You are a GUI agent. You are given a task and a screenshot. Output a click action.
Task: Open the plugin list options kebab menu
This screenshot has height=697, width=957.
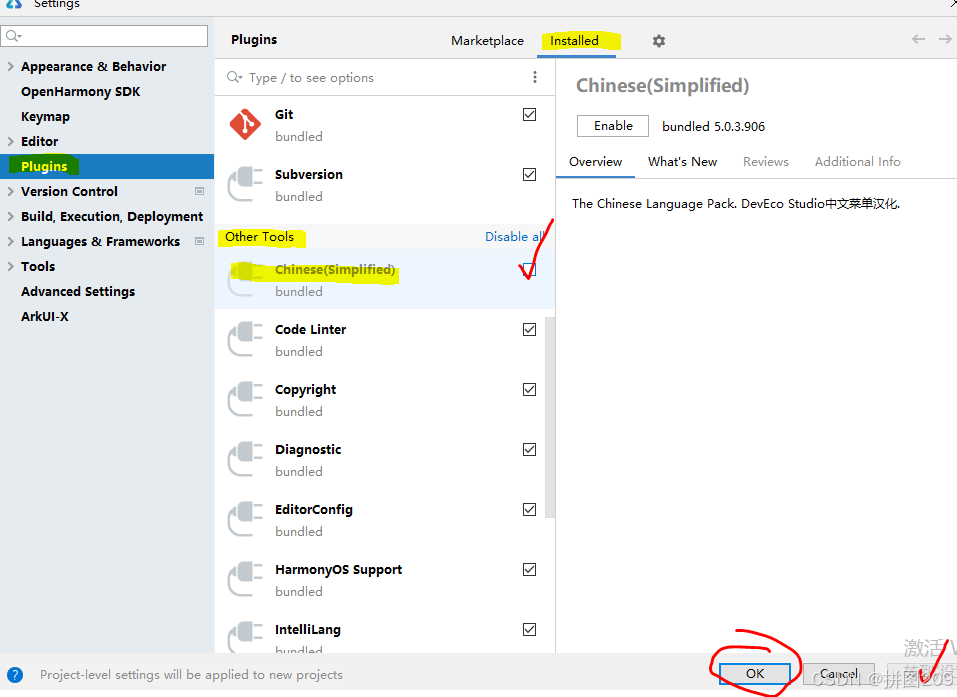pos(535,77)
